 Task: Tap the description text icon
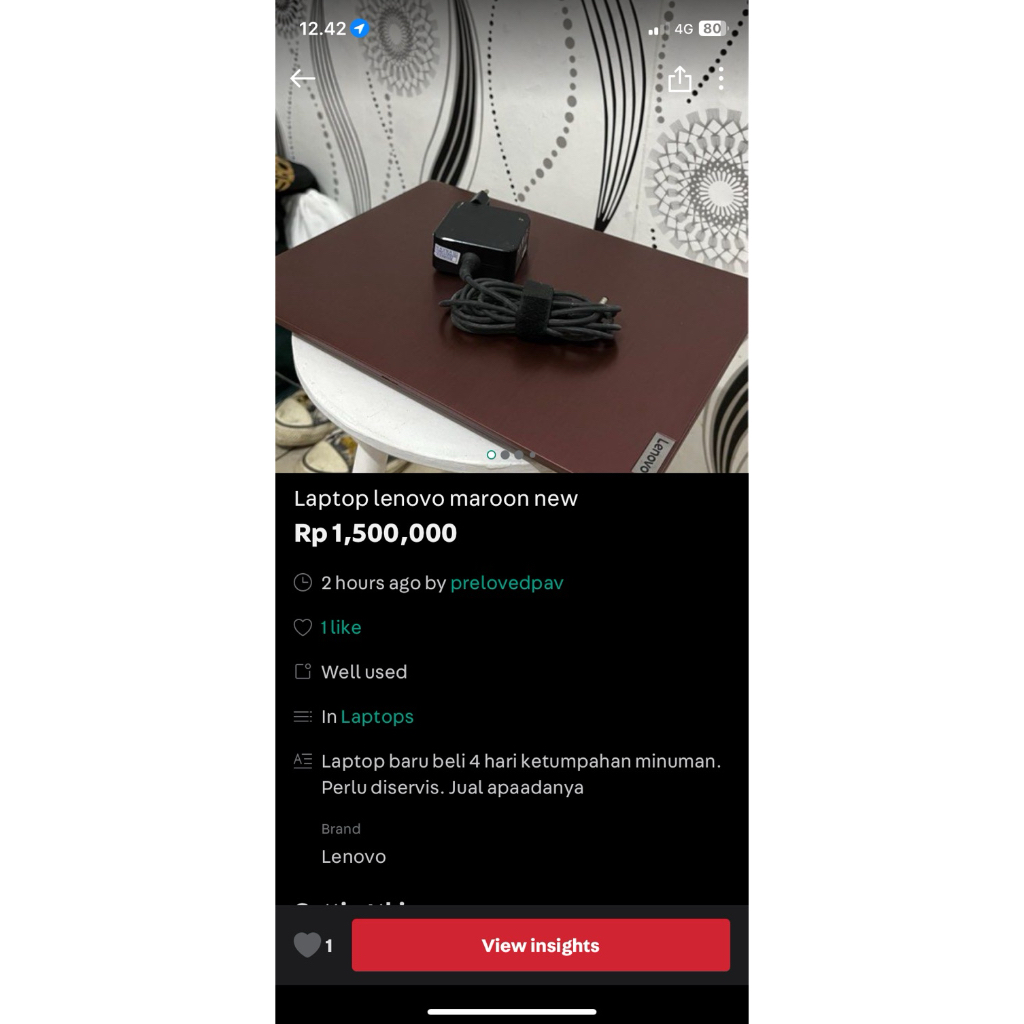[302, 761]
